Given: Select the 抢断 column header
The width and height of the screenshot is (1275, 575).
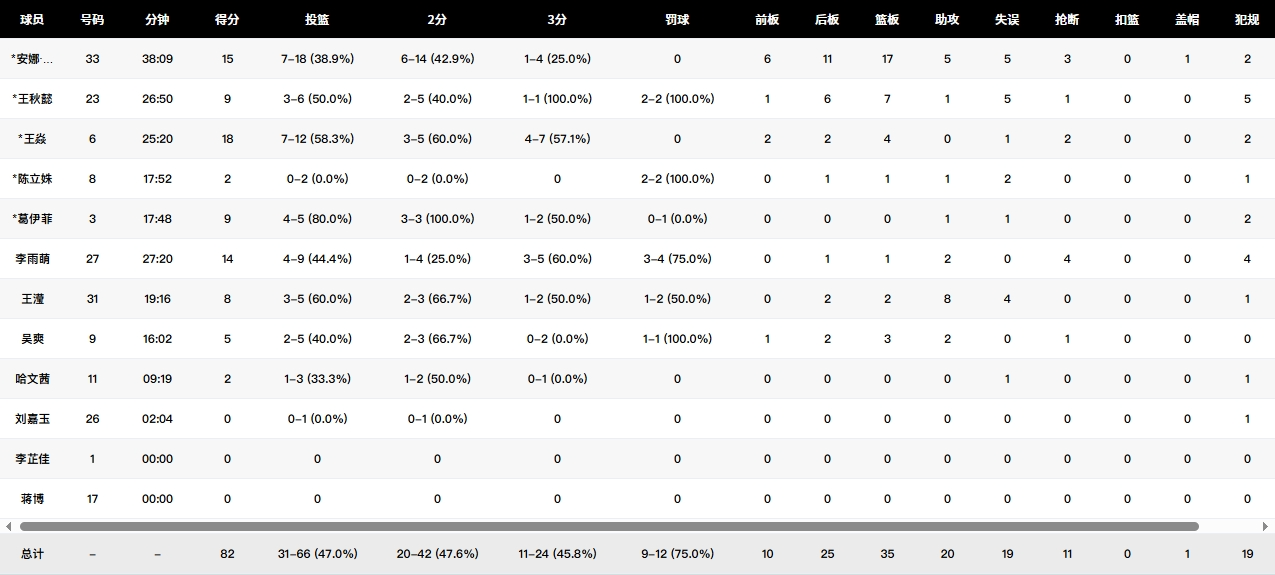Looking at the screenshot, I should pyautogui.click(x=1067, y=19).
